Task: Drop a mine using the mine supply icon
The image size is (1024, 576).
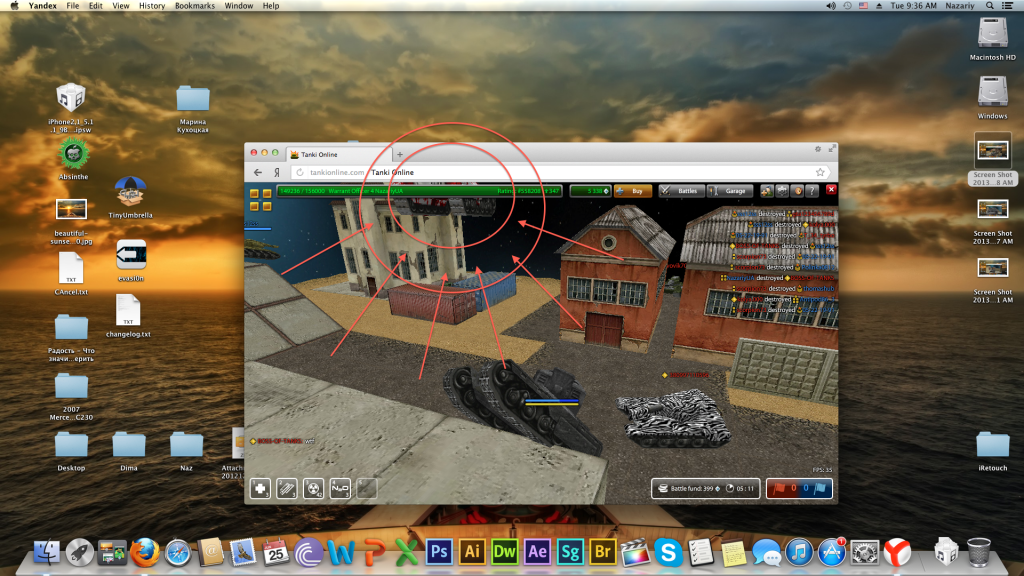Action: tap(366, 488)
